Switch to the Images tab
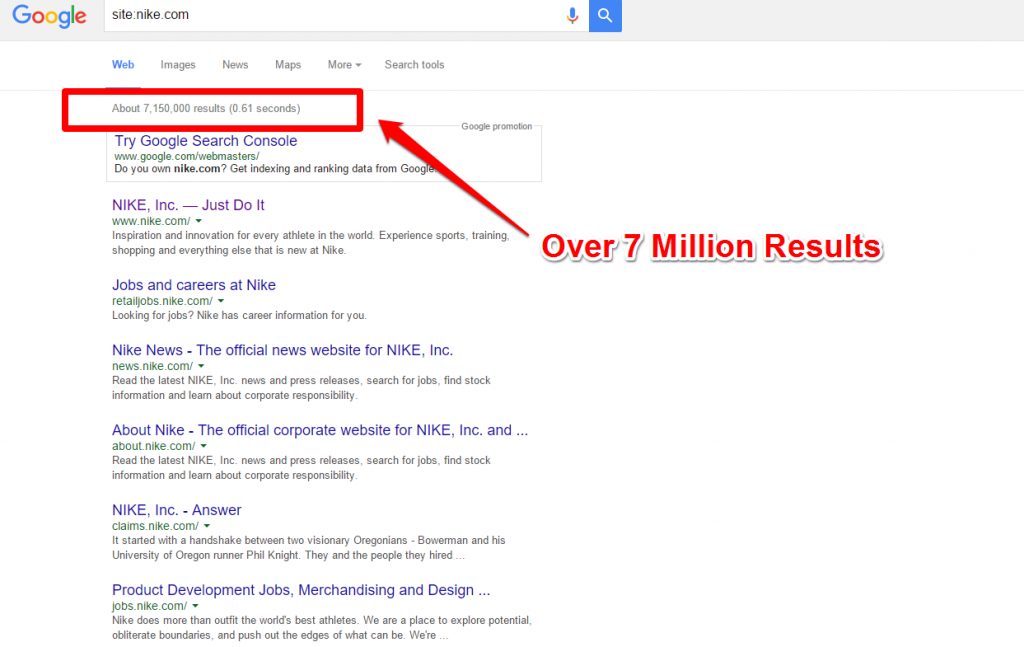 point(178,65)
